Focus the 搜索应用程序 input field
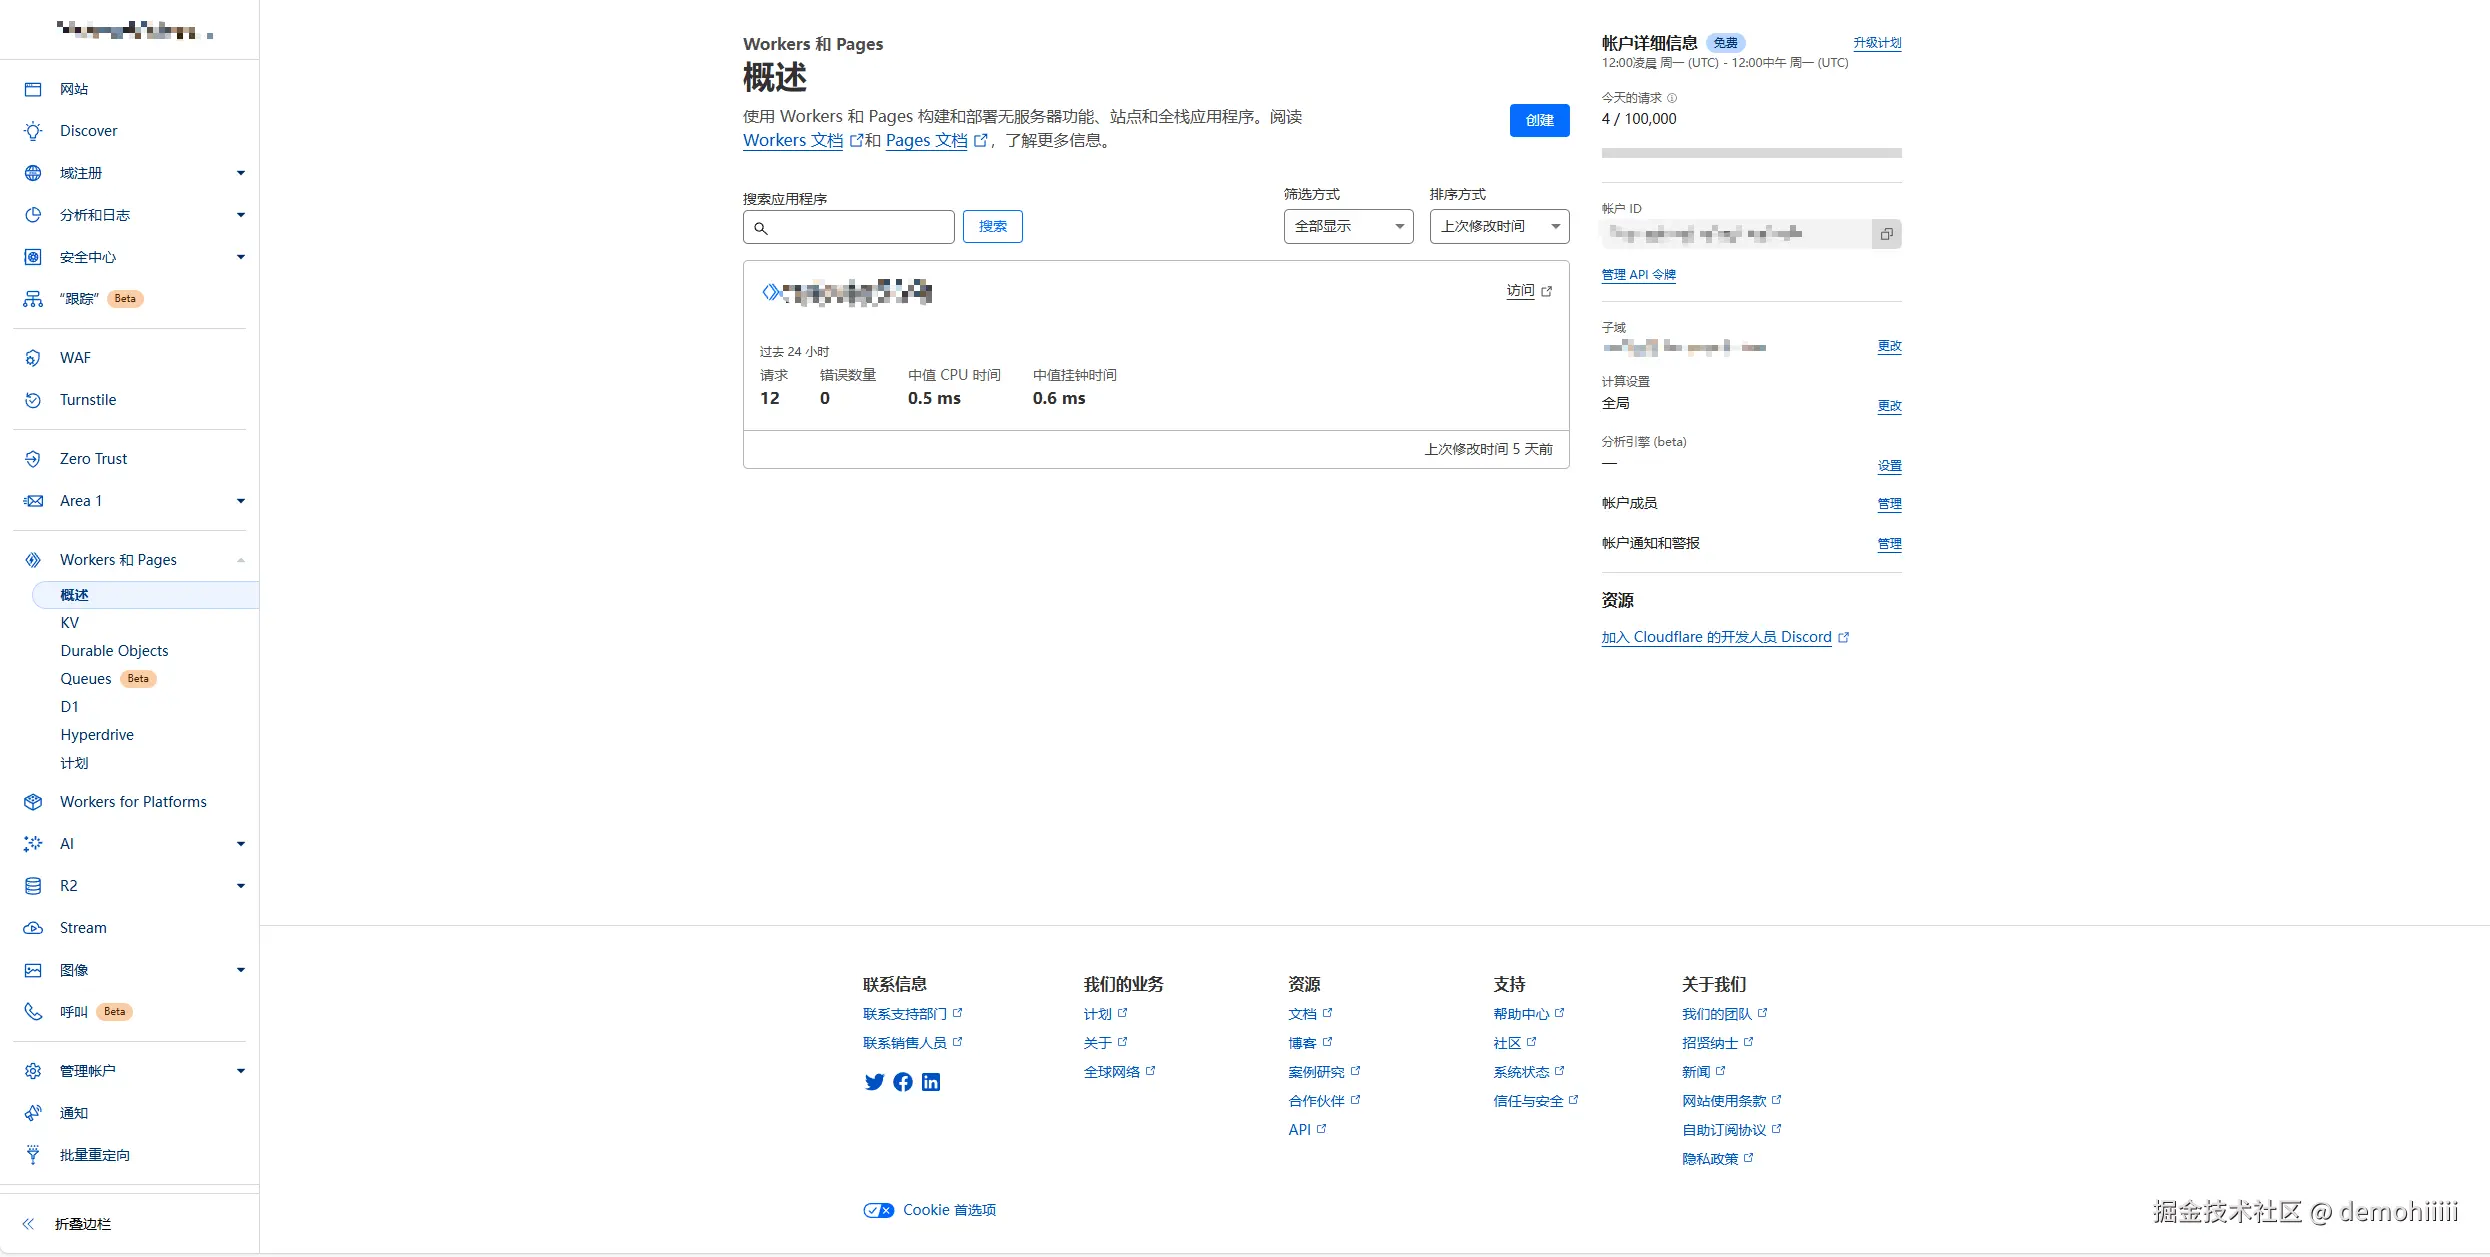The height and width of the screenshot is (1257, 2490). click(848, 227)
